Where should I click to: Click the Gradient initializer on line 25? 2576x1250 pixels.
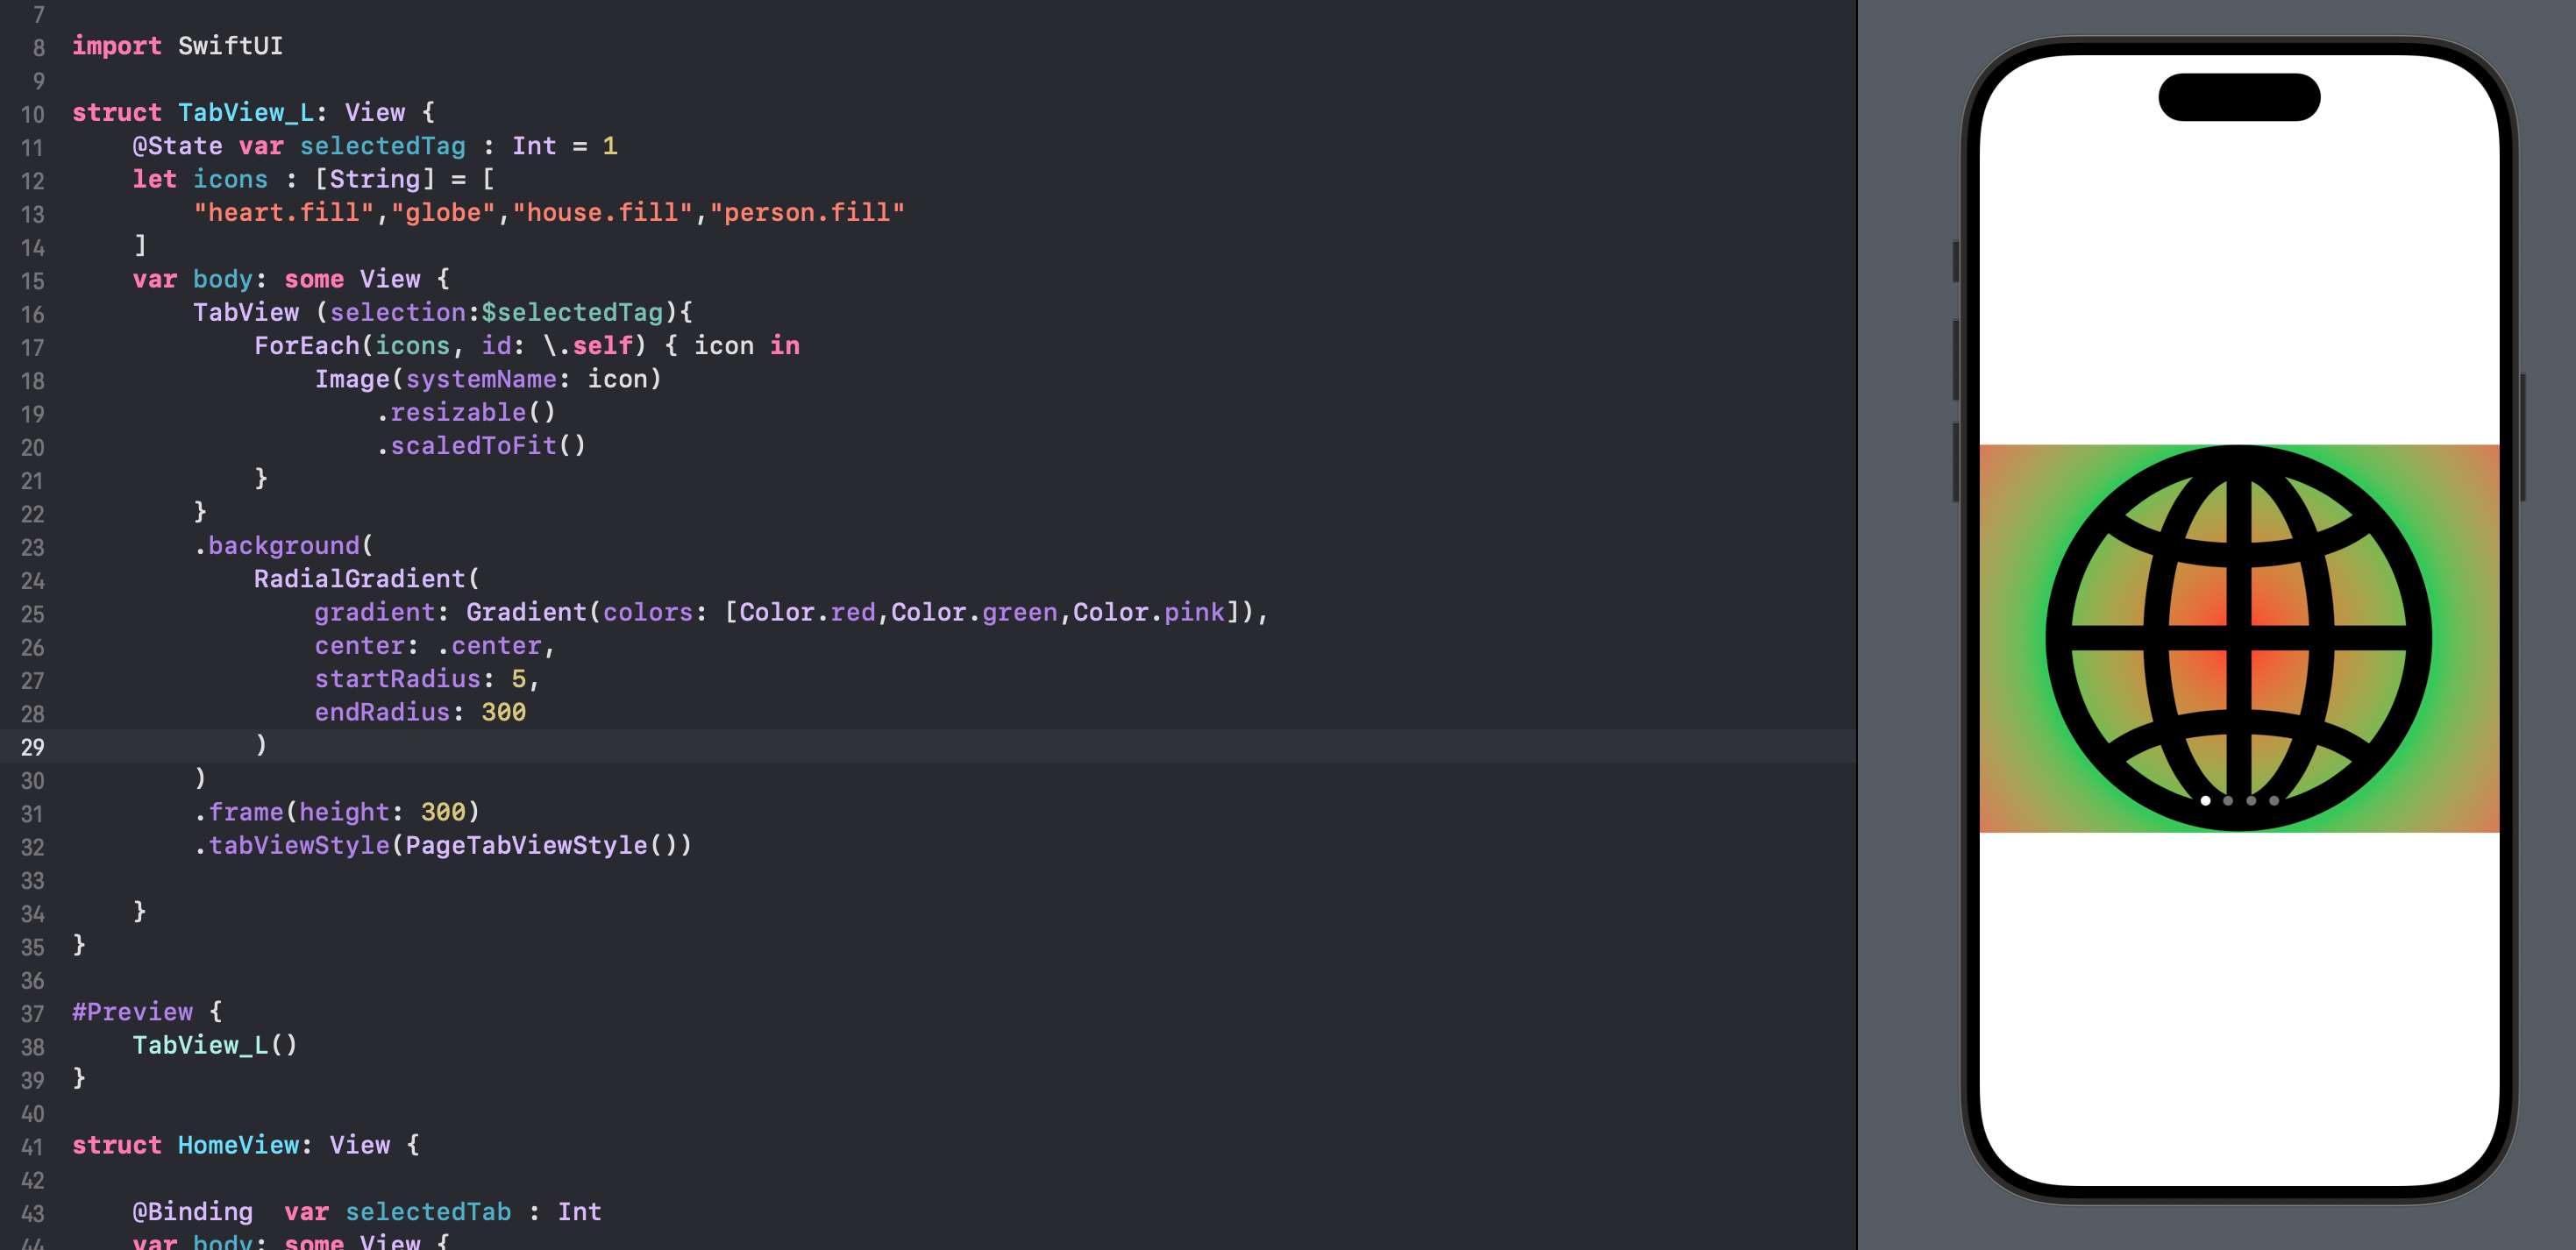click(x=526, y=612)
